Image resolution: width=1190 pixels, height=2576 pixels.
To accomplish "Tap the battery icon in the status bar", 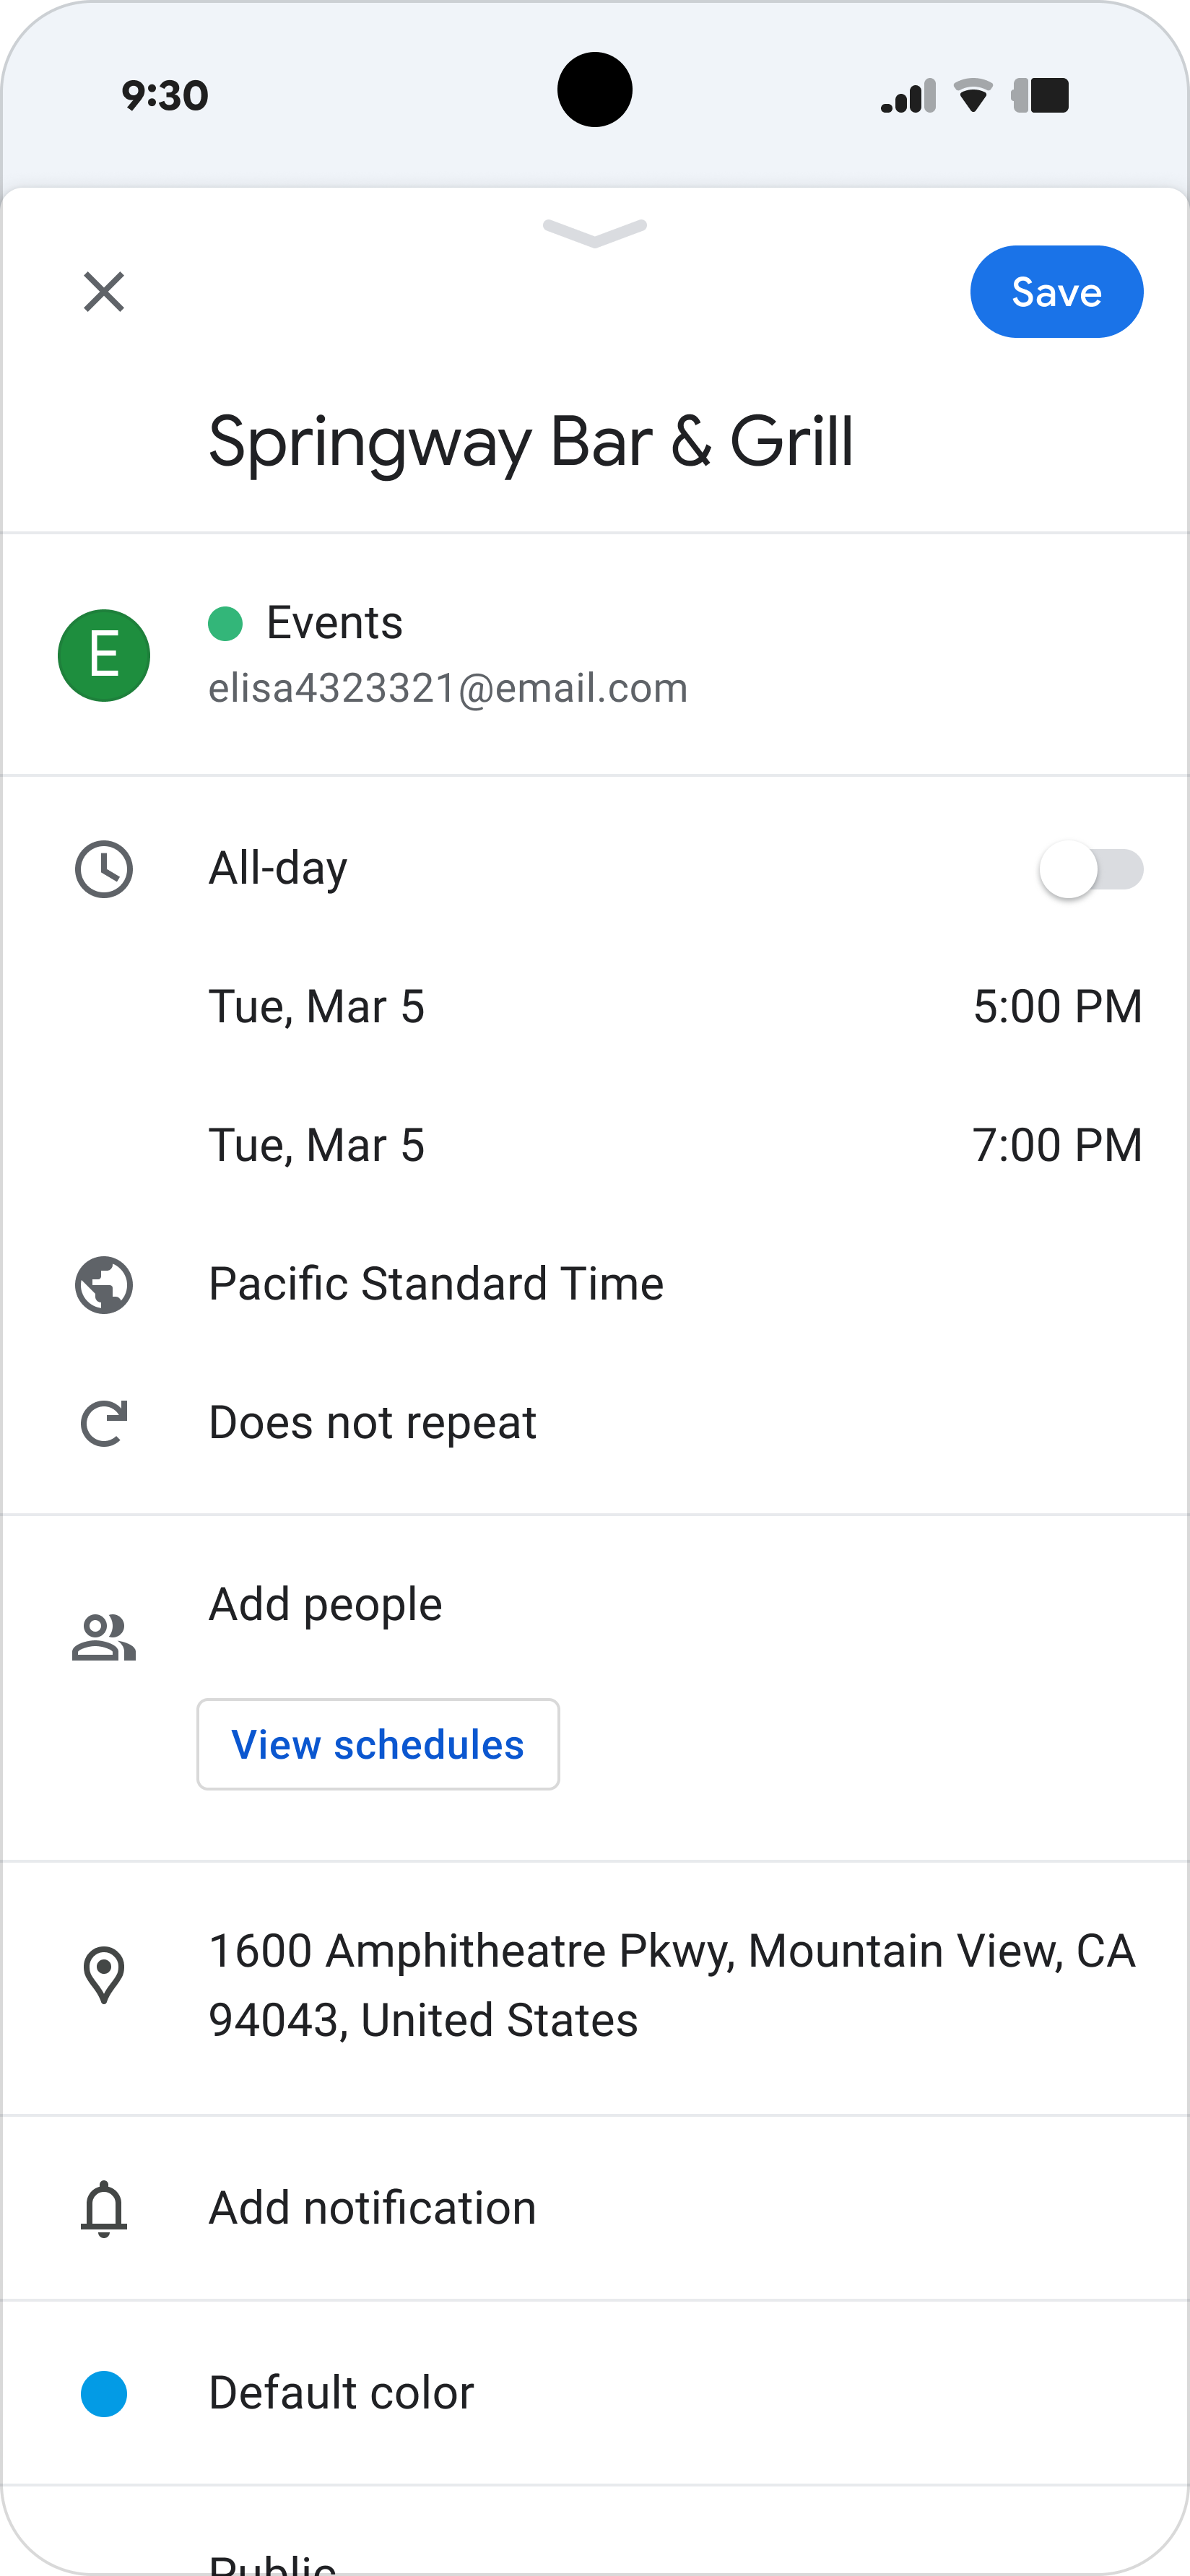I will [x=1040, y=96].
